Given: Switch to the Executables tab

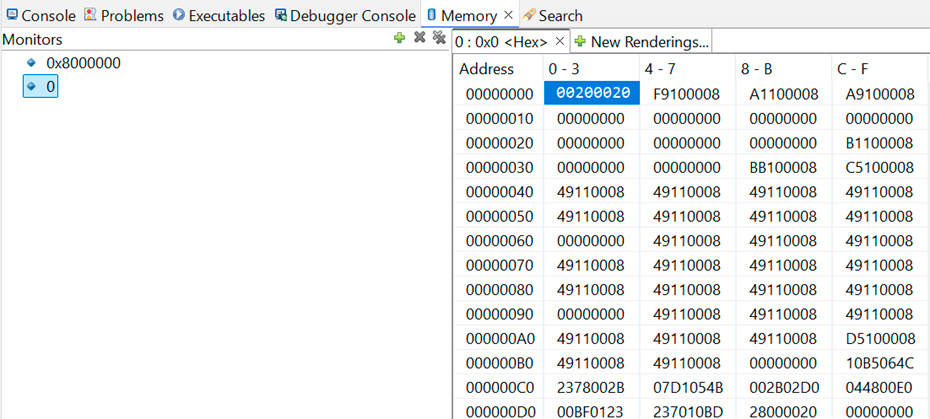Looking at the screenshot, I should (219, 15).
